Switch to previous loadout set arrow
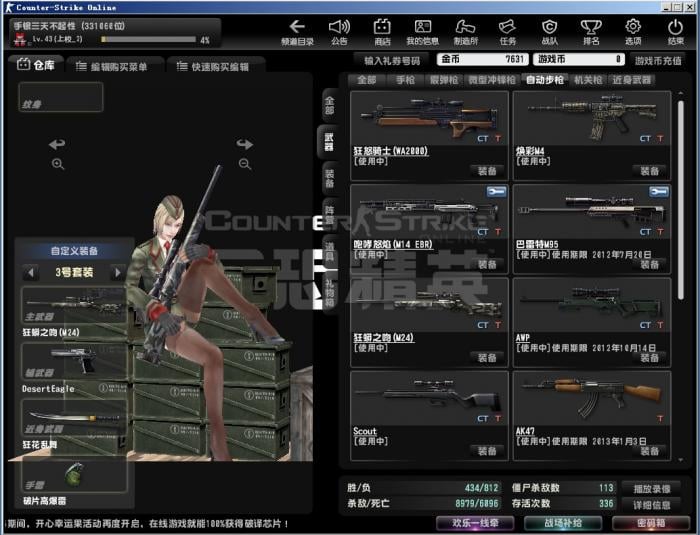 click(x=30, y=272)
